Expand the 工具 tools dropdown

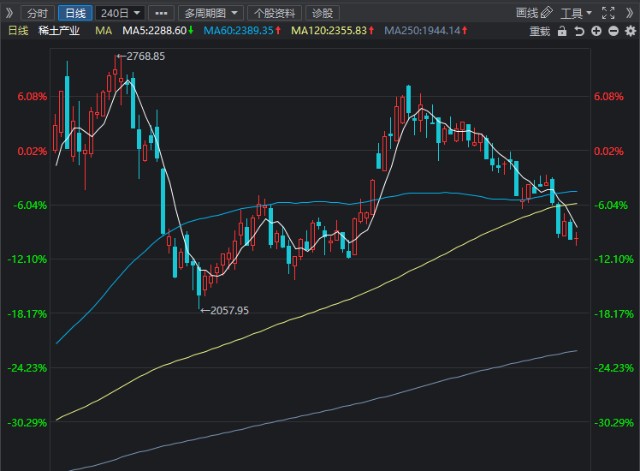(x=576, y=13)
